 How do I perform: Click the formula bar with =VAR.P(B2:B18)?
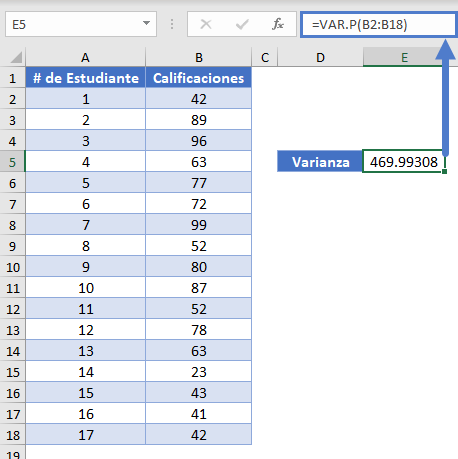pyautogui.click(x=379, y=24)
